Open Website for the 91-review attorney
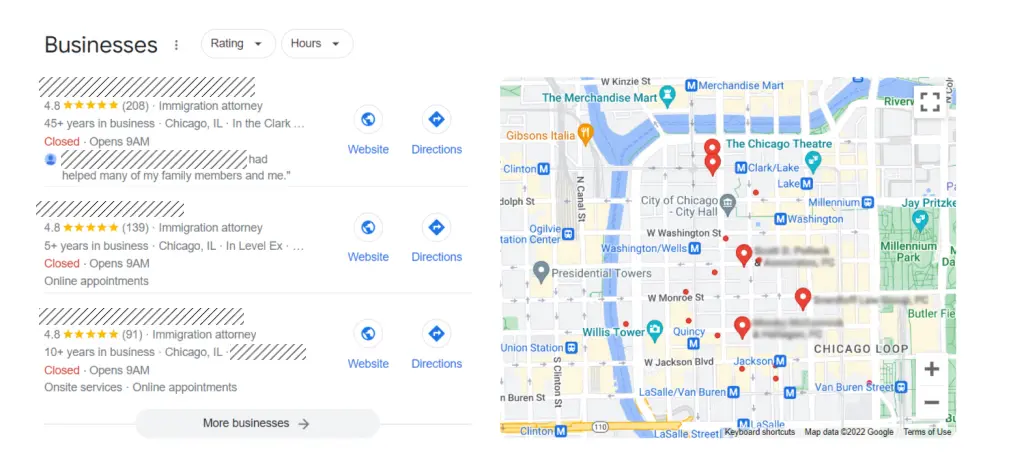The height and width of the screenshot is (476, 1024). (x=368, y=346)
